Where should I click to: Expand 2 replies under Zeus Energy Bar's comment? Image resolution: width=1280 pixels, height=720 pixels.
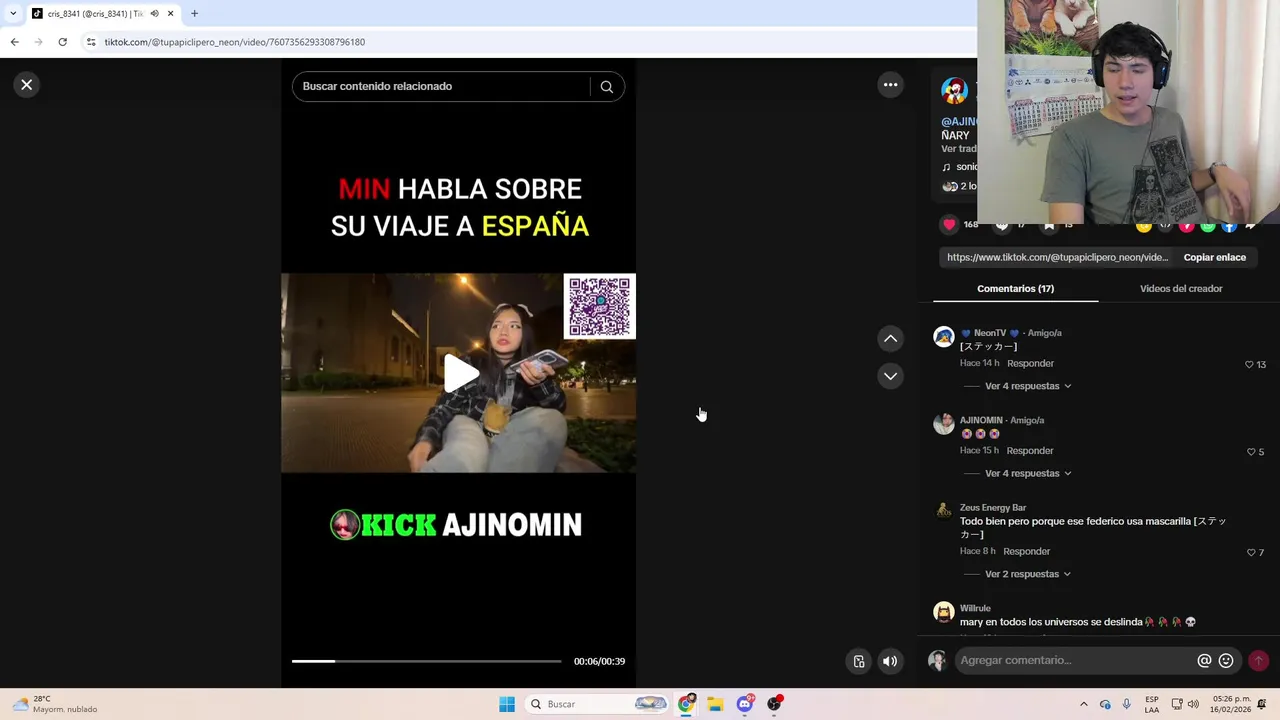coord(1027,574)
